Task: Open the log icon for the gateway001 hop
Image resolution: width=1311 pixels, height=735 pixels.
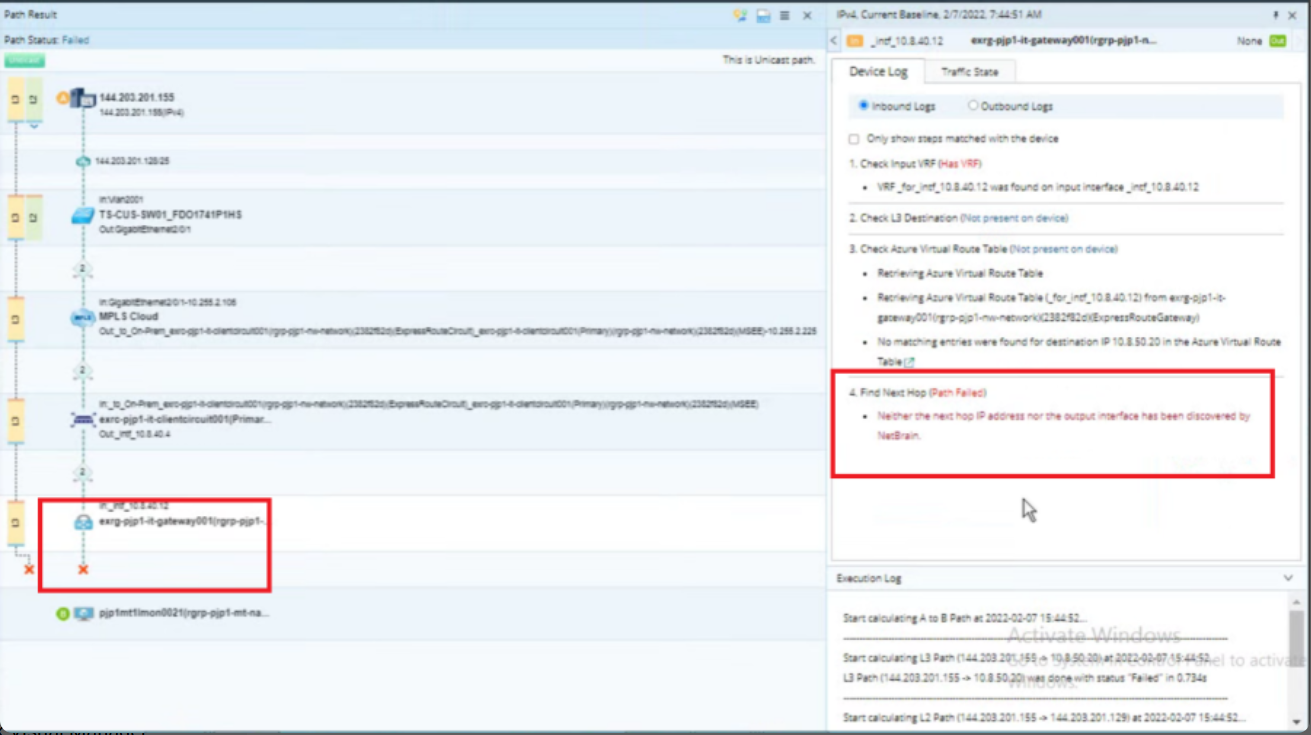Action: tap(15, 522)
